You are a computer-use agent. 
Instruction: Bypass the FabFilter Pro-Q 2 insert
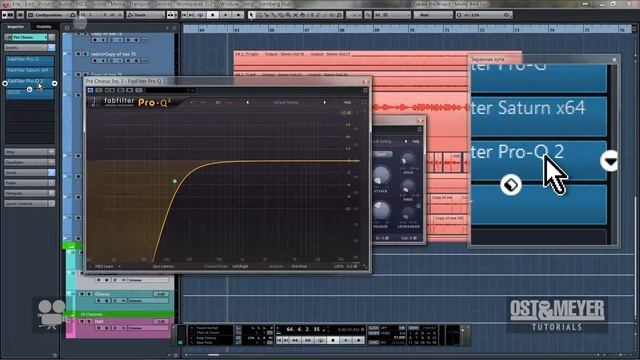pos(5,83)
